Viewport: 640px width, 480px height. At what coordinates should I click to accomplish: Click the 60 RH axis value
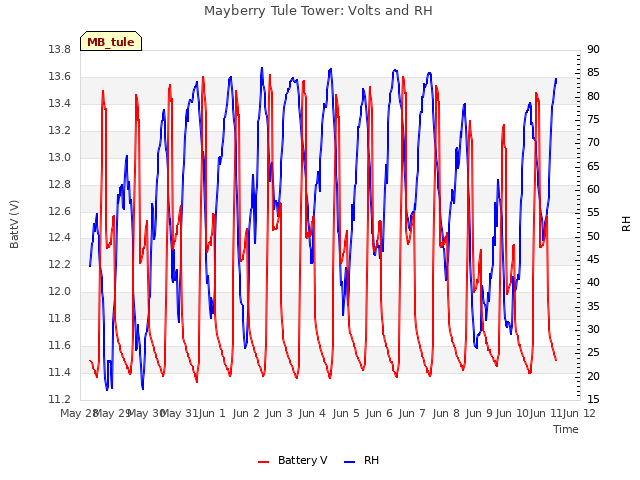pos(593,190)
